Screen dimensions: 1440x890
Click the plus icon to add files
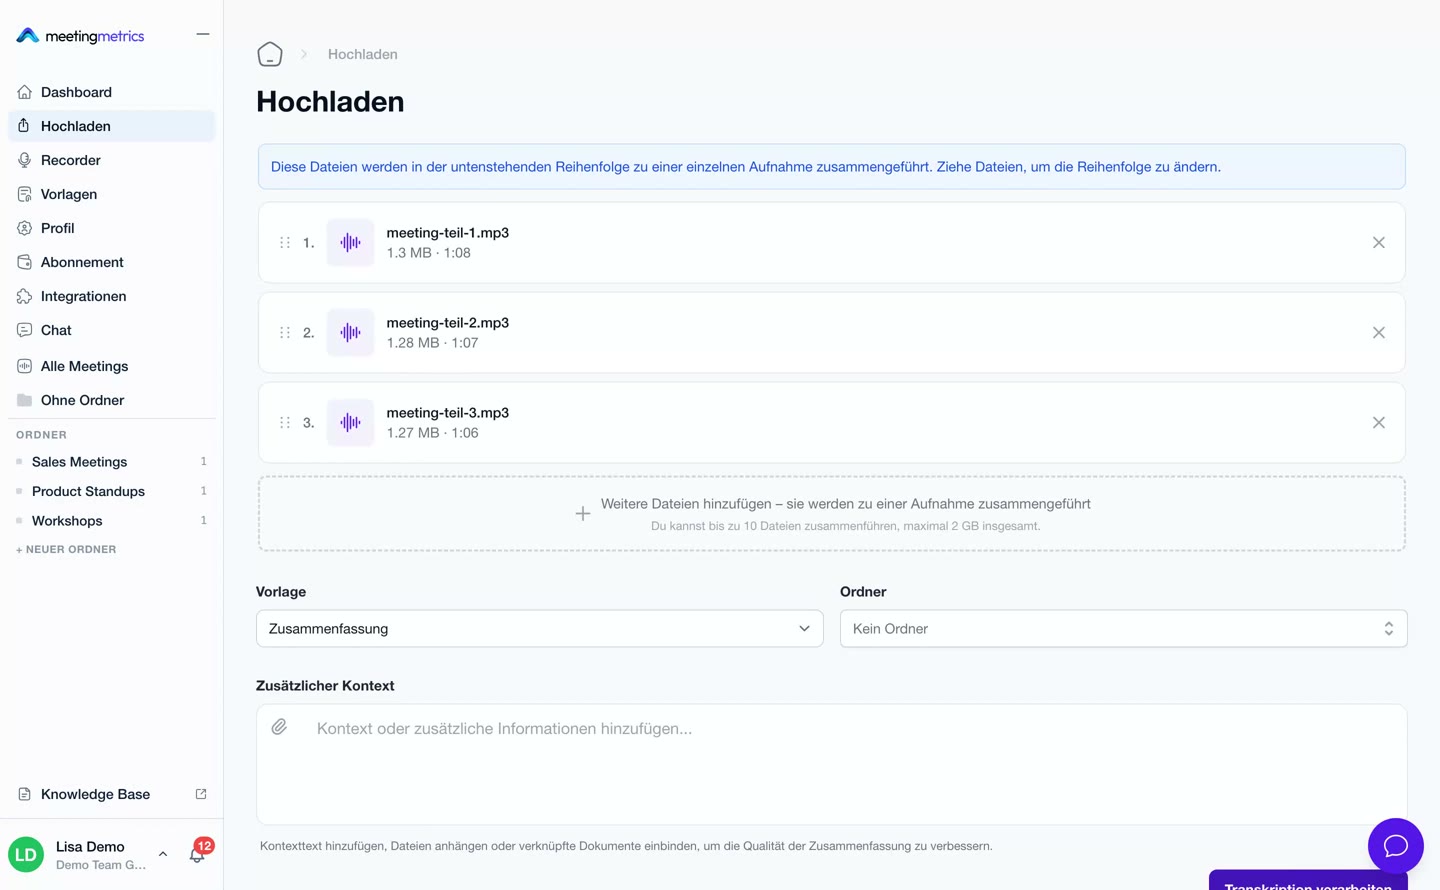583,514
